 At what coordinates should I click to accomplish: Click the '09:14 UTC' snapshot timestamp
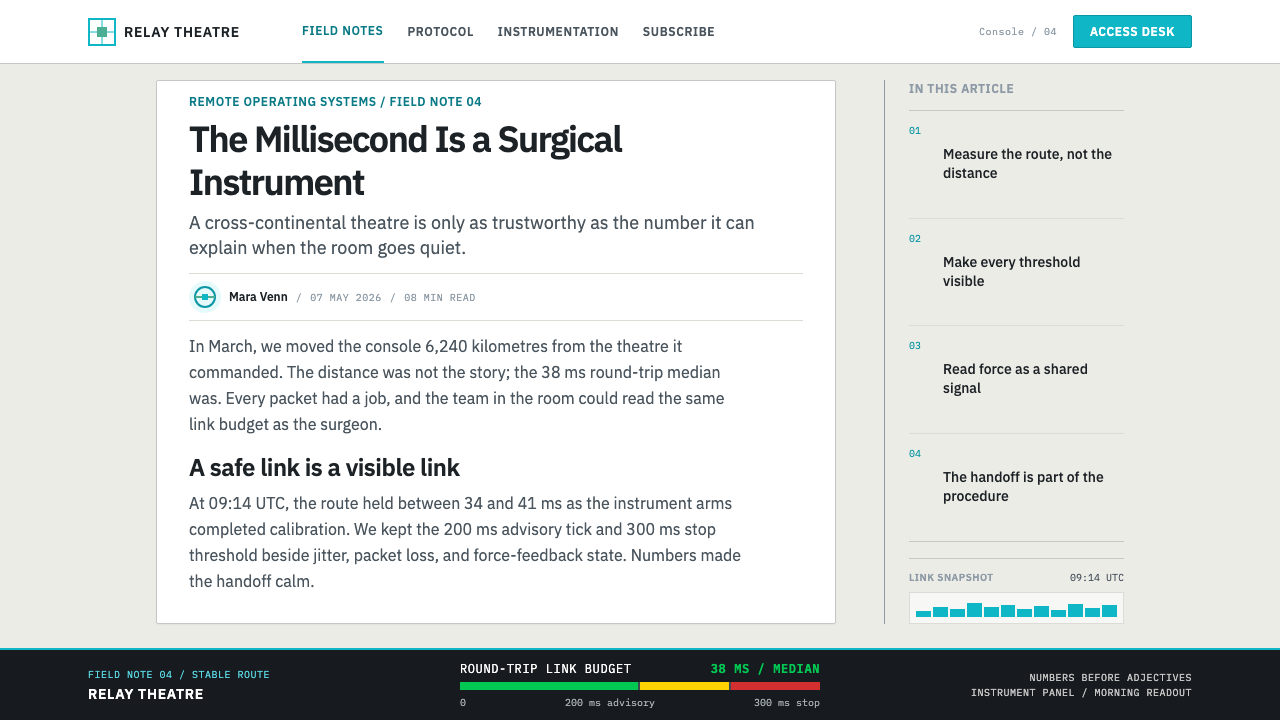(1097, 578)
